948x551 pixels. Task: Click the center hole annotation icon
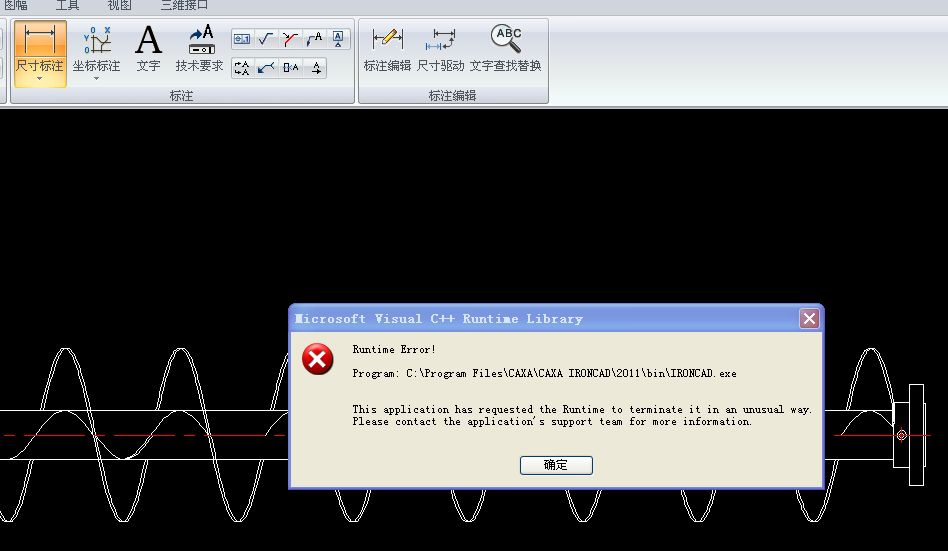click(x=290, y=68)
